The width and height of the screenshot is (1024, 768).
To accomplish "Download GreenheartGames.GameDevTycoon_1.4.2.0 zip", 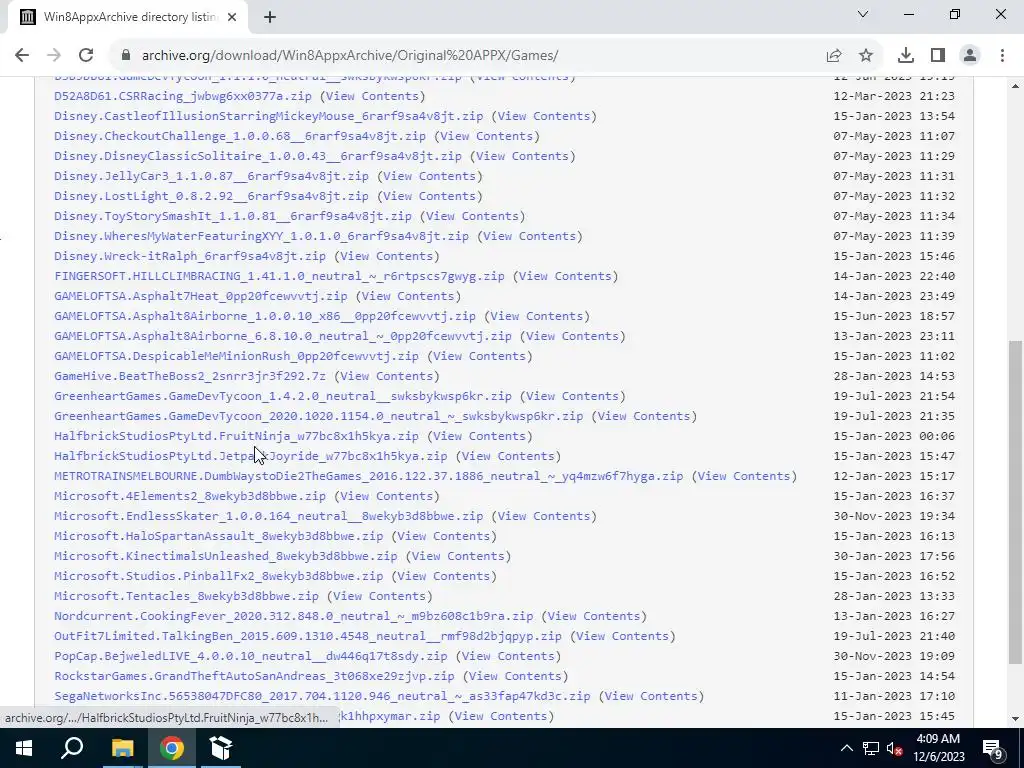I will 283,396.
